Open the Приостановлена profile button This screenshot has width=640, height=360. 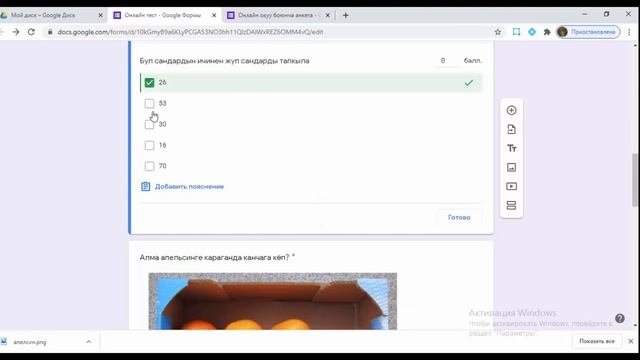click(588, 32)
